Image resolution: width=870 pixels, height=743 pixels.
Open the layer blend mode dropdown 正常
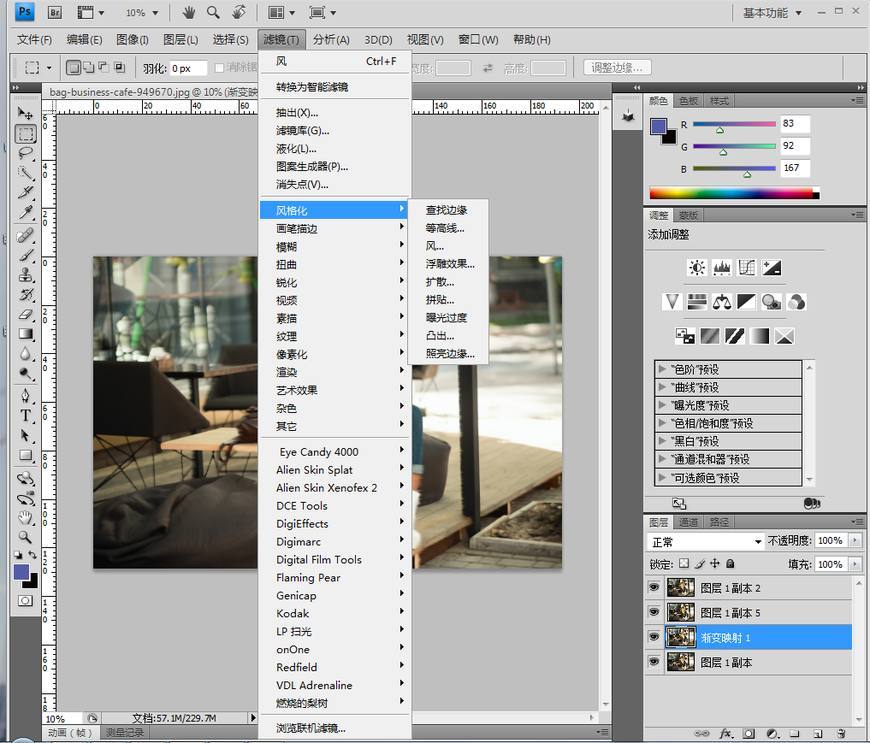pyautogui.click(x=706, y=541)
